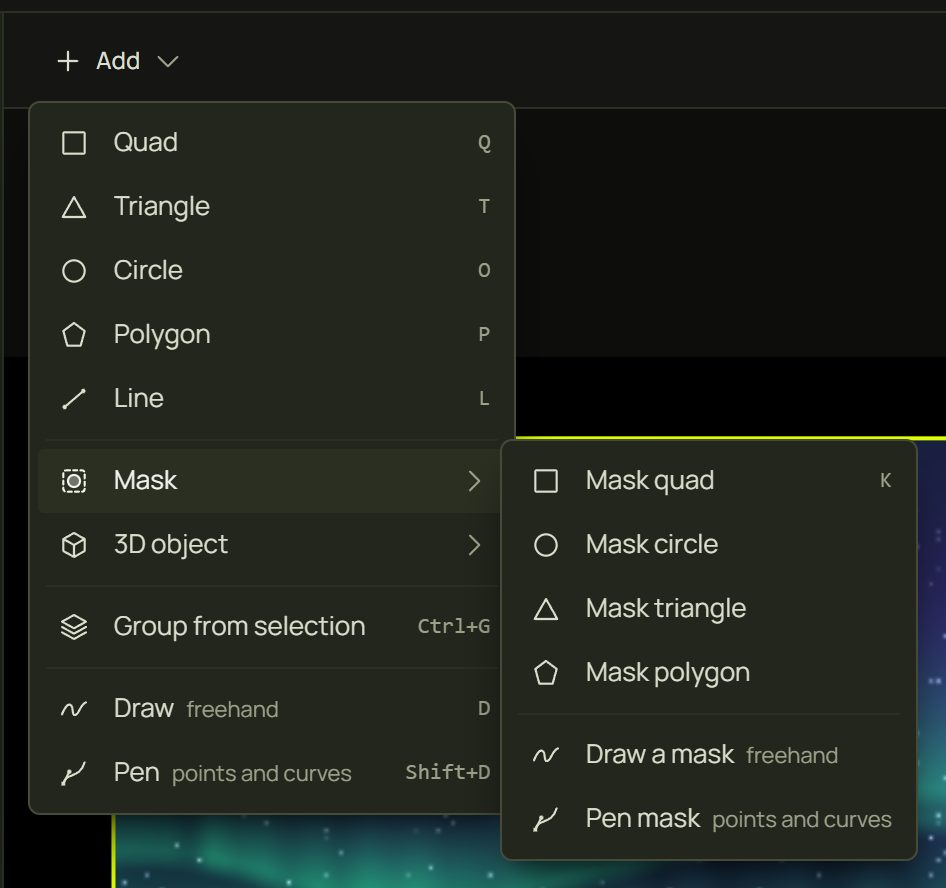Click the Add button label
Screen dimensions: 946x888
coord(118,61)
